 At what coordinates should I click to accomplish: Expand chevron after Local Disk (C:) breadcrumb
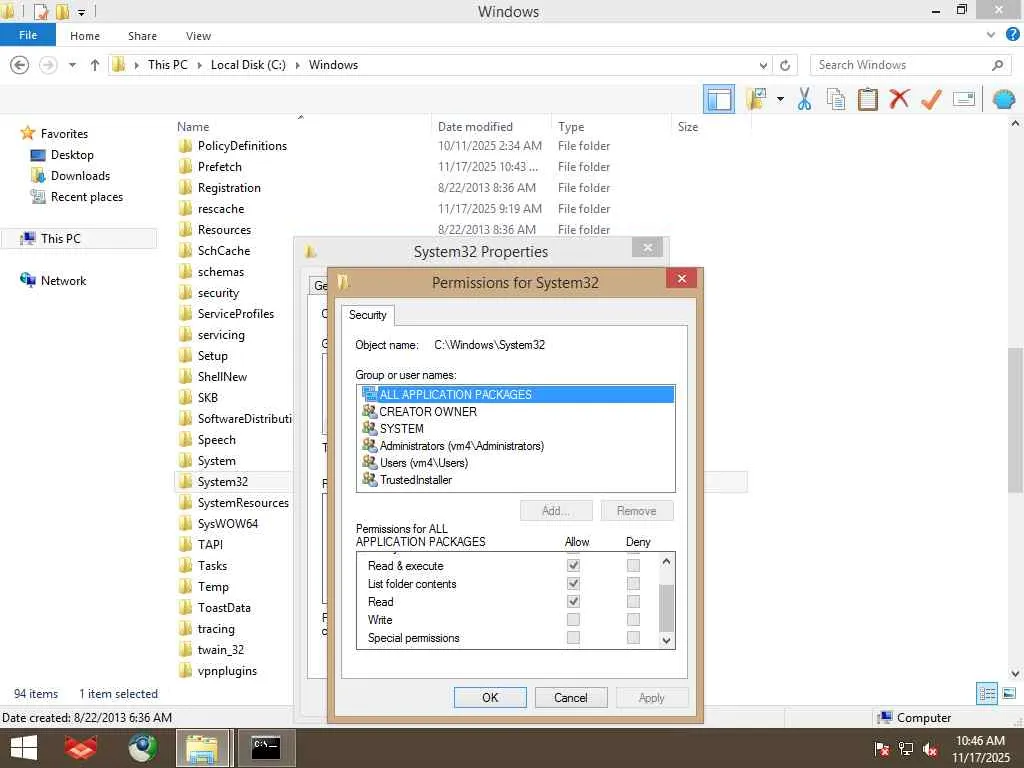(x=297, y=65)
